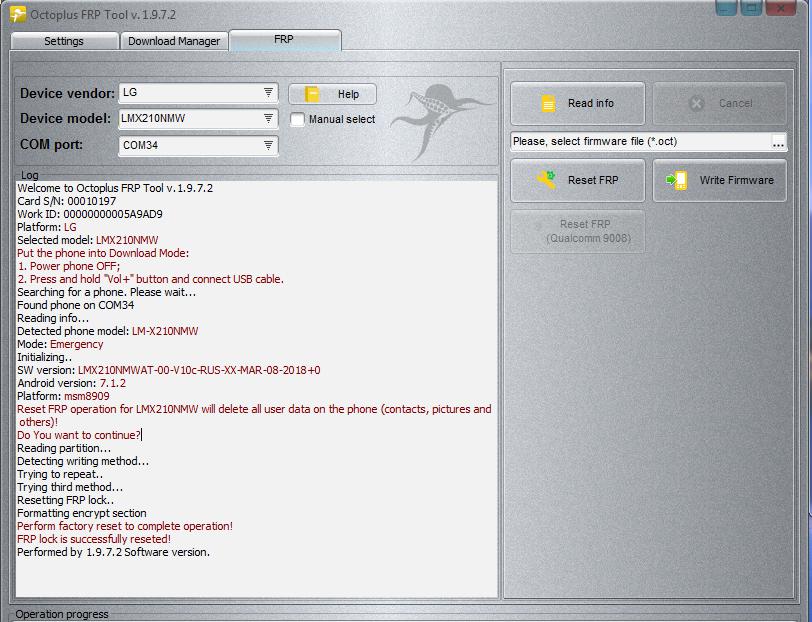This screenshot has width=812, height=622.
Task: Click 'Perform factory reset to complete operation!' line
Action: click(x=125, y=526)
